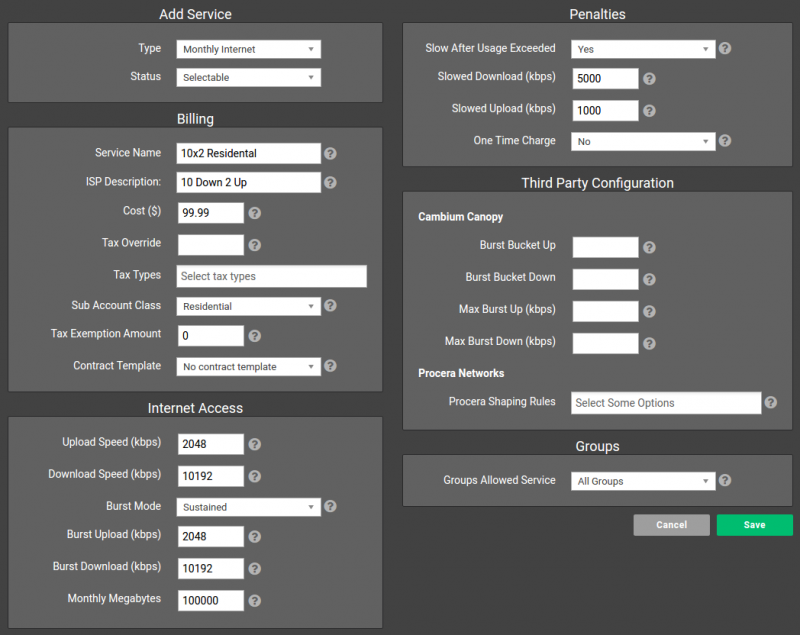Image resolution: width=800 pixels, height=635 pixels.
Task: Open the Burst Mode dropdown set to Sustained
Action: [248, 506]
